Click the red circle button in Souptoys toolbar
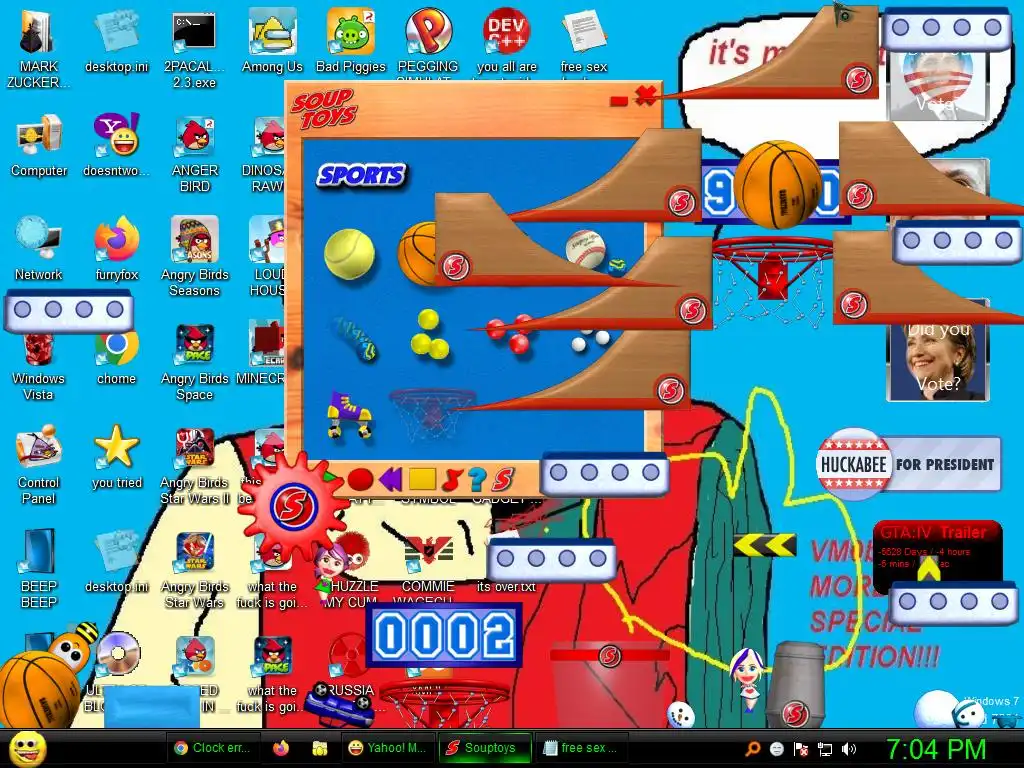1024x768 pixels. tap(360, 480)
